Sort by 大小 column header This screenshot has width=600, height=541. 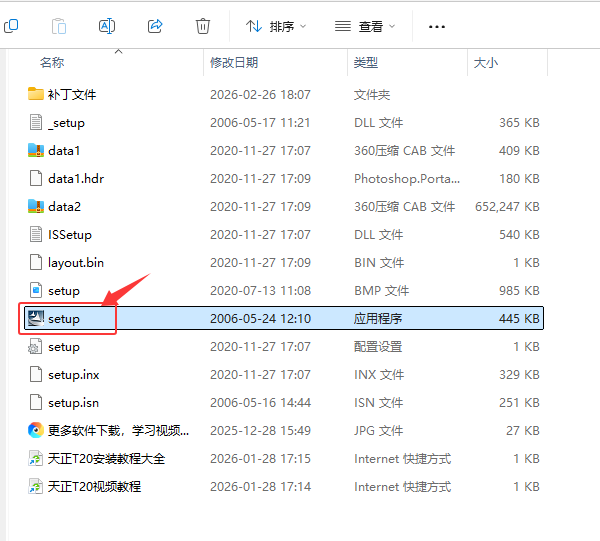tap(486, 62)
